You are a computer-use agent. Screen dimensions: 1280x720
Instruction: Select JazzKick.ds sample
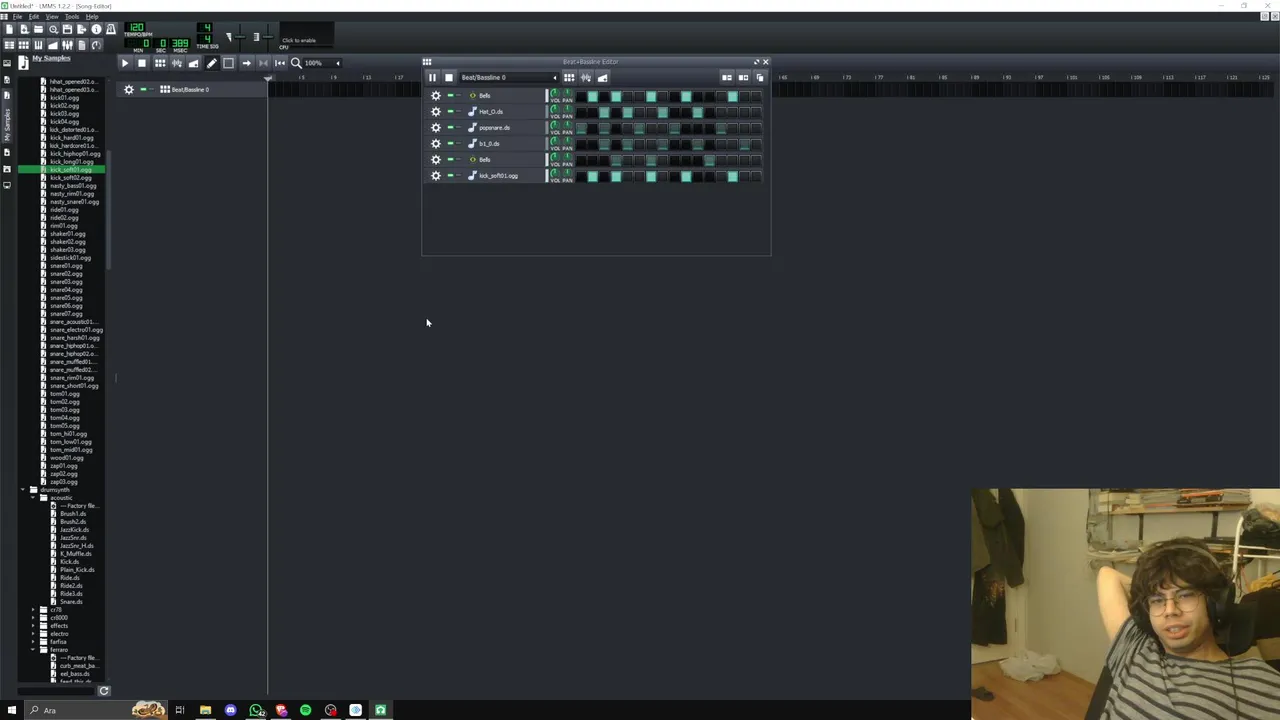pyautogui.click(x=74, y=530)
